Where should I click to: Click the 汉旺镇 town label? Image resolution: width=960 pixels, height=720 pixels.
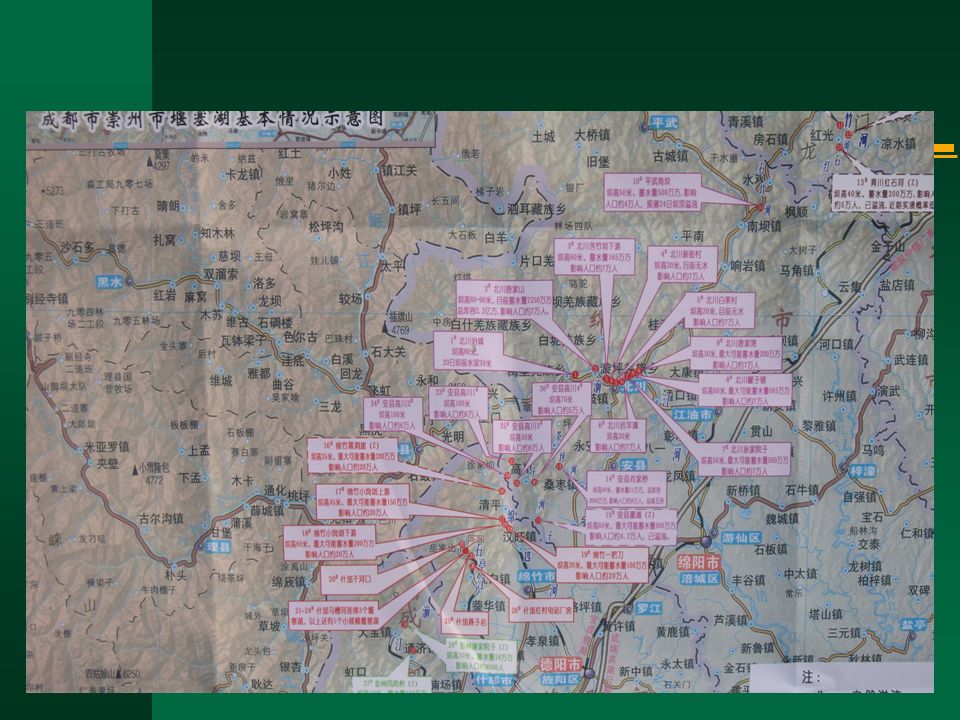519,536
